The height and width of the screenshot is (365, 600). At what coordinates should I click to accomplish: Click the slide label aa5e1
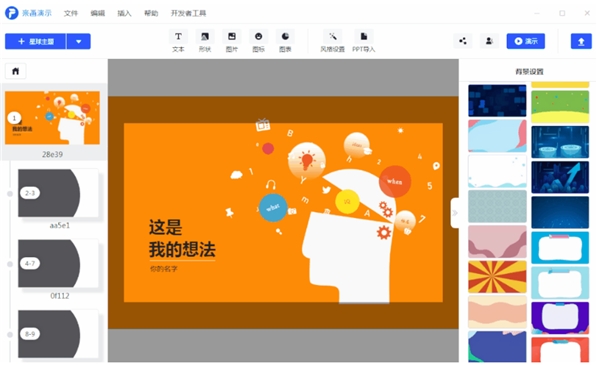pyautogui.click(x=60, y=225)
